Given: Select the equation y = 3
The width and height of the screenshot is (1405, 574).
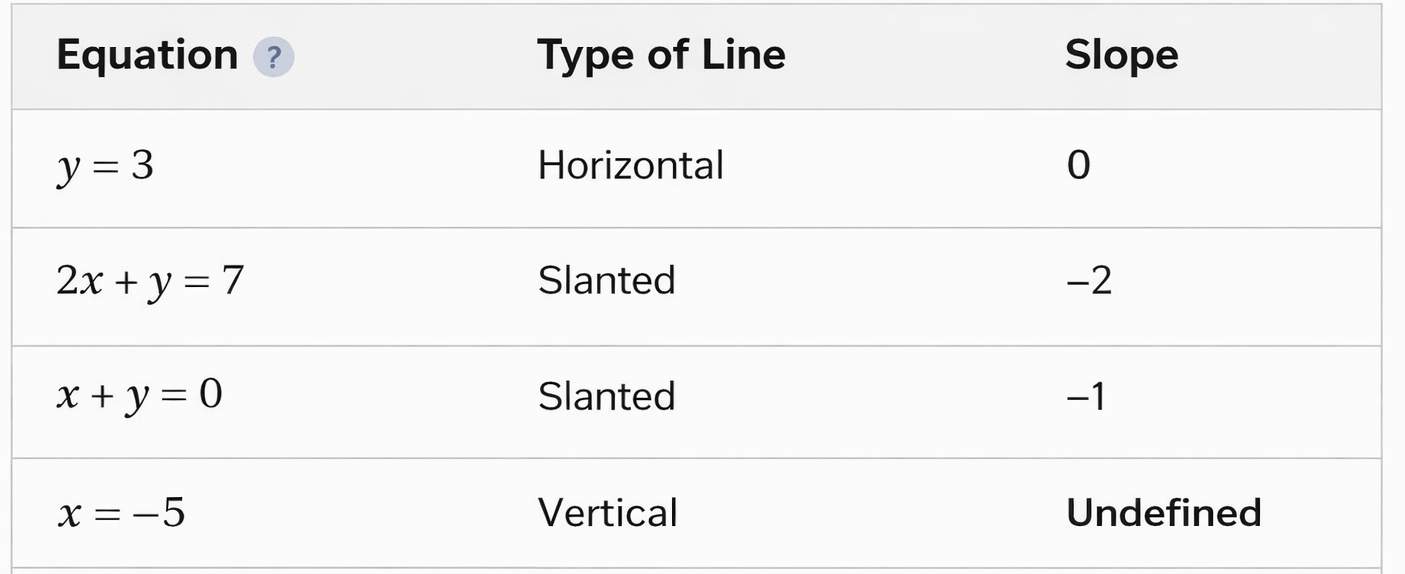Looking at the screenshot, I should (x=105, y=166).
